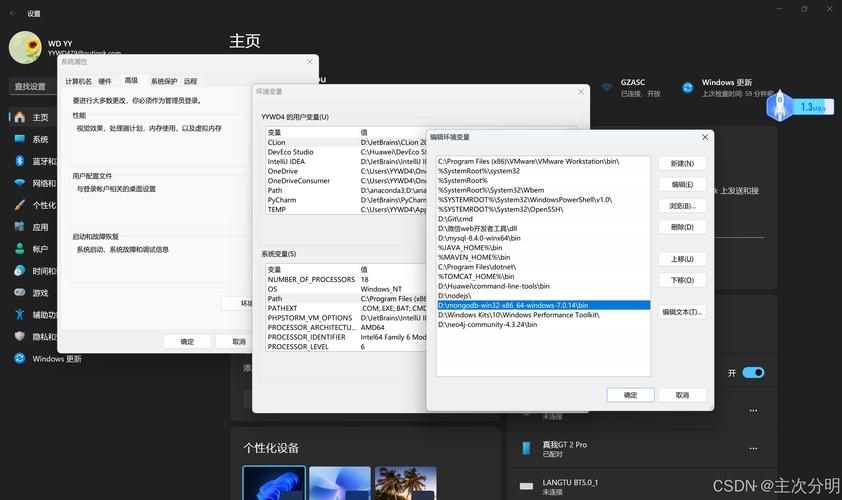The height and width of the screenshot is (500, 842).
Task: Switch to 硬件 tab in 系统属性
Action: pyautogui.click(x=105, y=81)
